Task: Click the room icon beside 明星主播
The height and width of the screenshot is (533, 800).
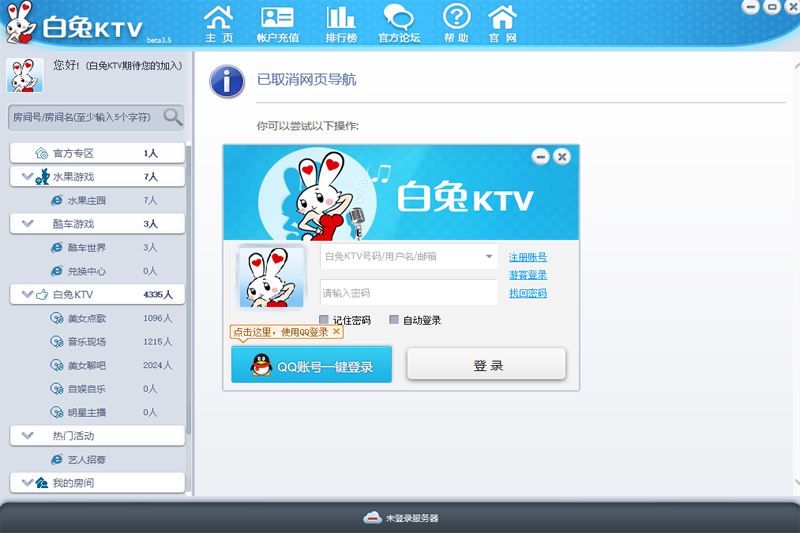Action: [57, 412]
